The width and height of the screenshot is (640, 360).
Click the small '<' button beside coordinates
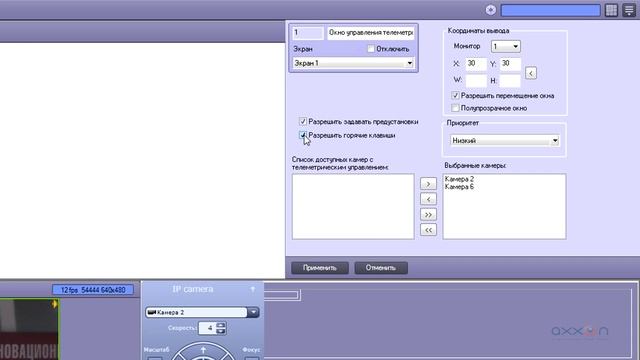coord(531,73)
